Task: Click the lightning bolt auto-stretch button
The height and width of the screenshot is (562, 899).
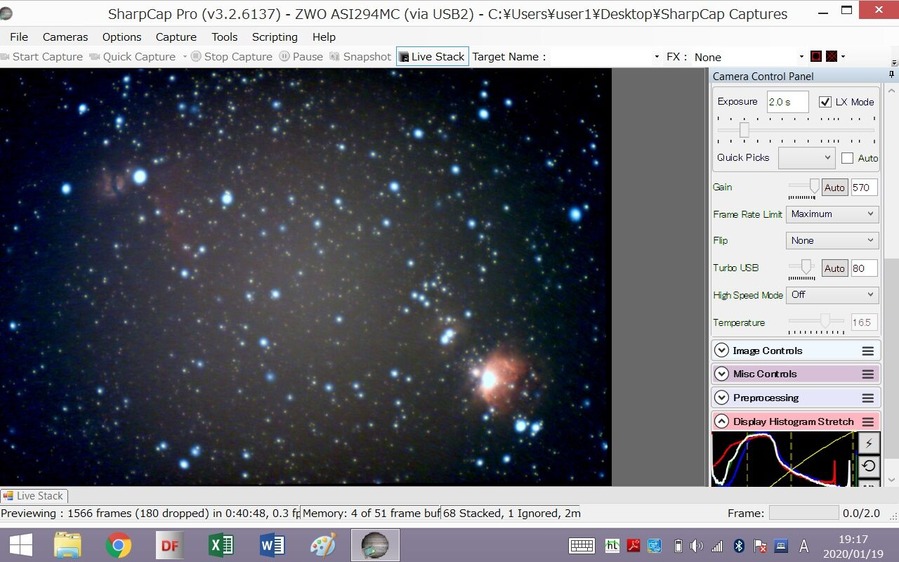Action: tap(869, 443)
